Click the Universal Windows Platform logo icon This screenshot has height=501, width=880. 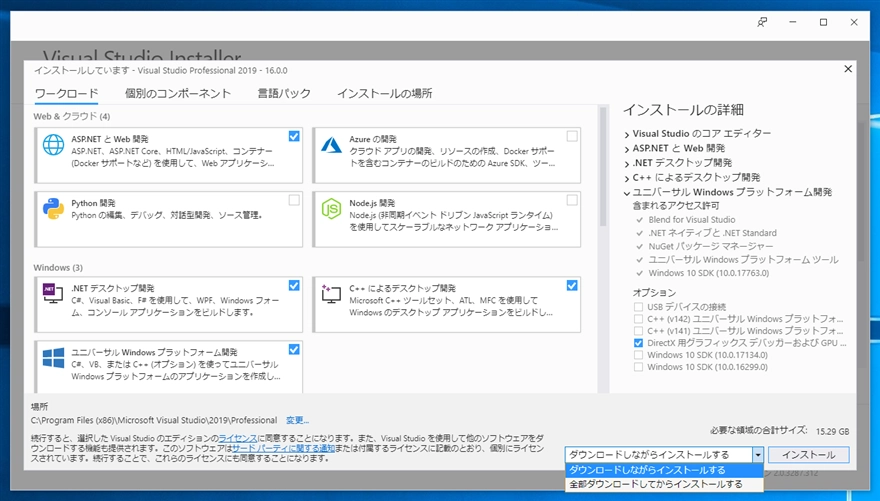click(53, 357)
